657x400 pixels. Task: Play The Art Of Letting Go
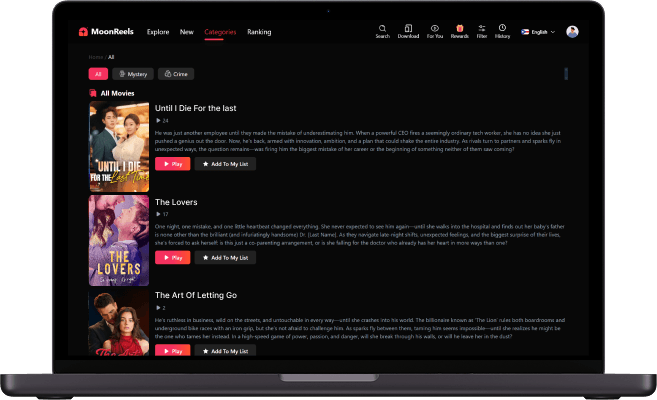click(x=173, y=350)
